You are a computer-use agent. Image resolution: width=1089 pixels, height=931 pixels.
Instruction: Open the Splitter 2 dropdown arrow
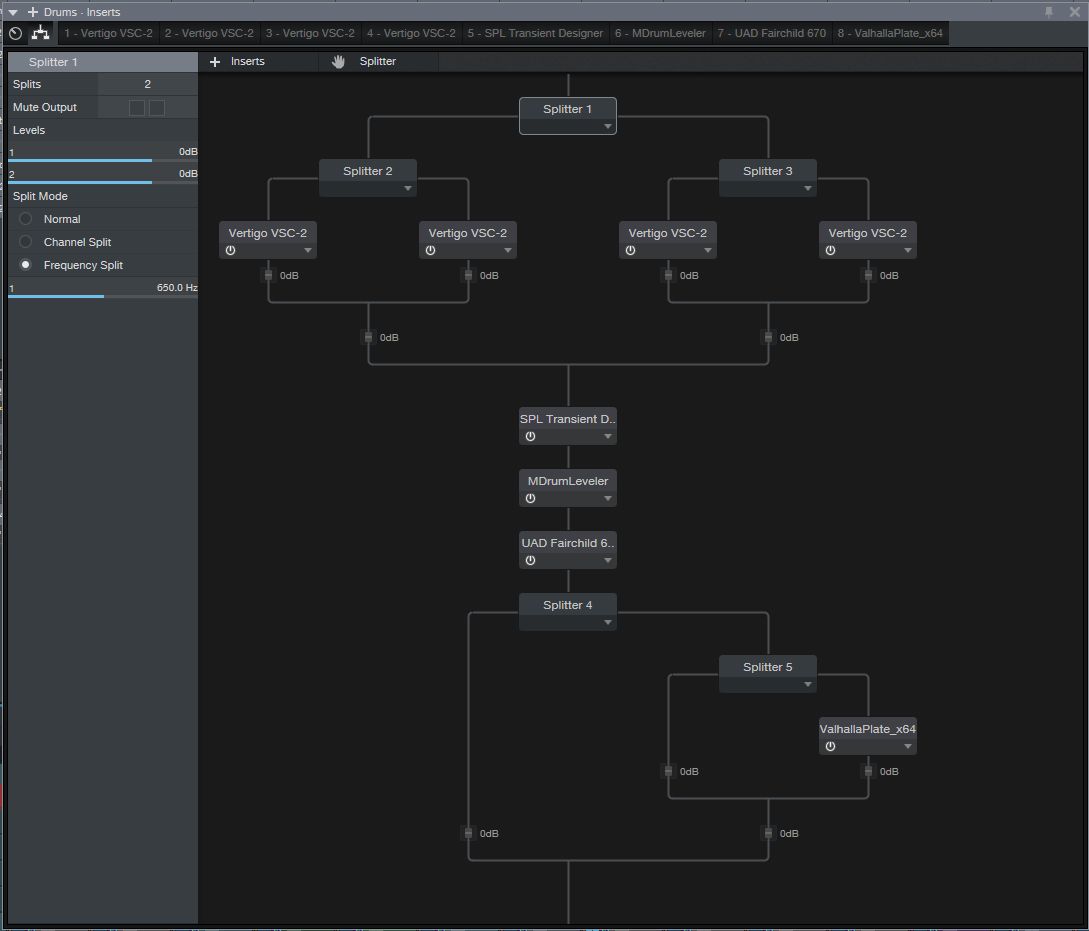click(408, 188)
